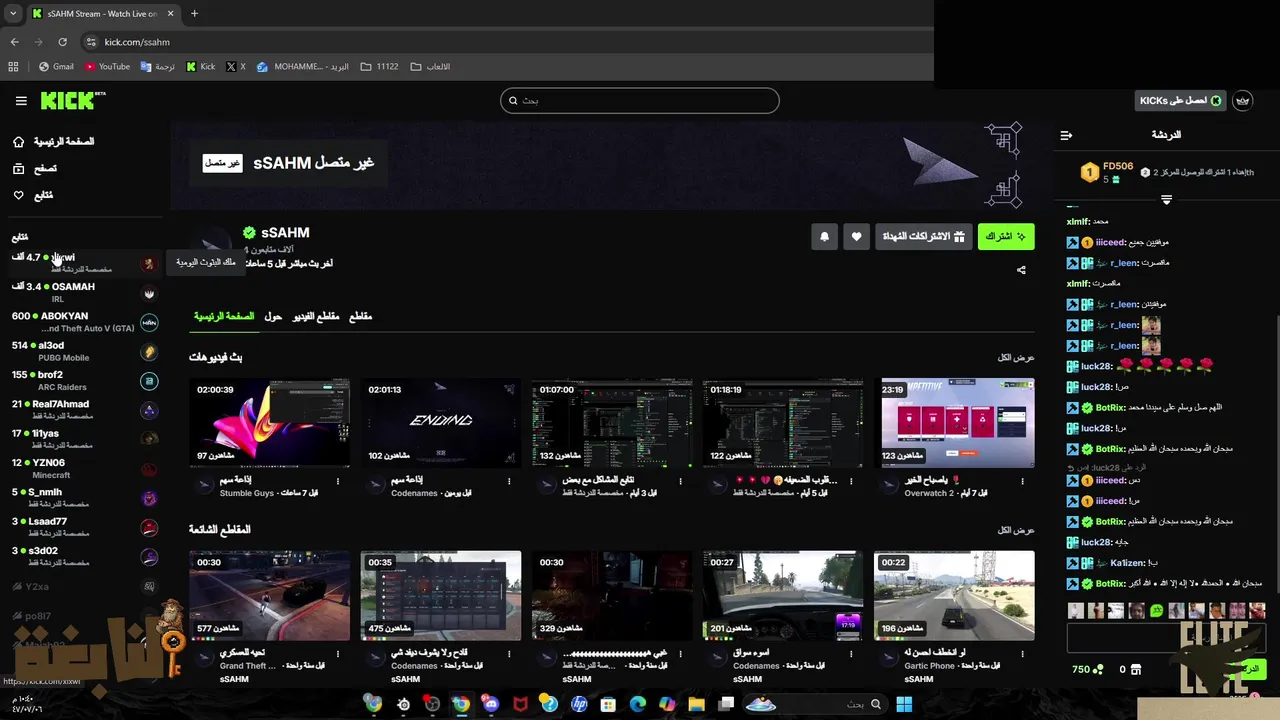This screenshot has height=720, width=1280.
Task: Click the browser reload button
Action: [62, 42]
